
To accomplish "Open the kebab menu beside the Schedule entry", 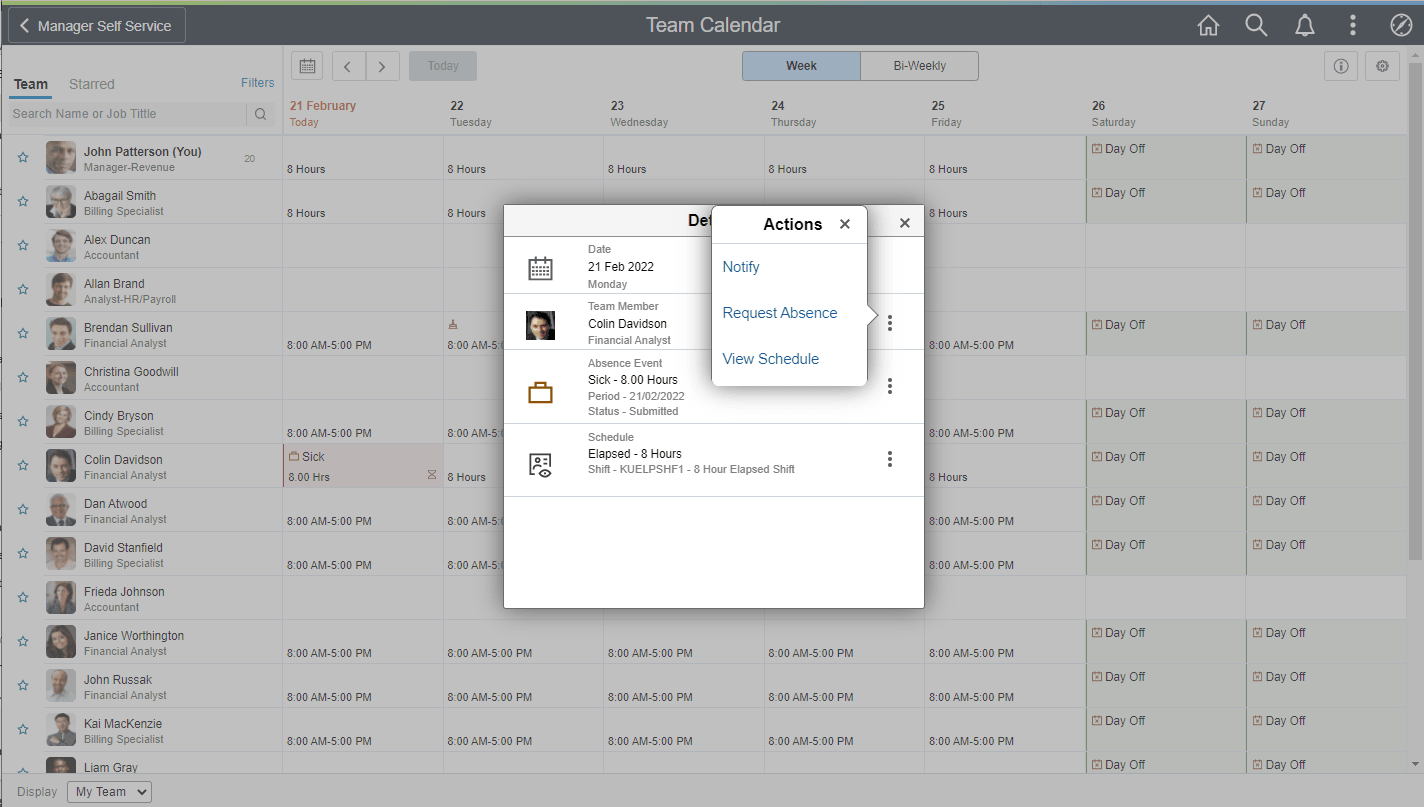I will point(889,459).
